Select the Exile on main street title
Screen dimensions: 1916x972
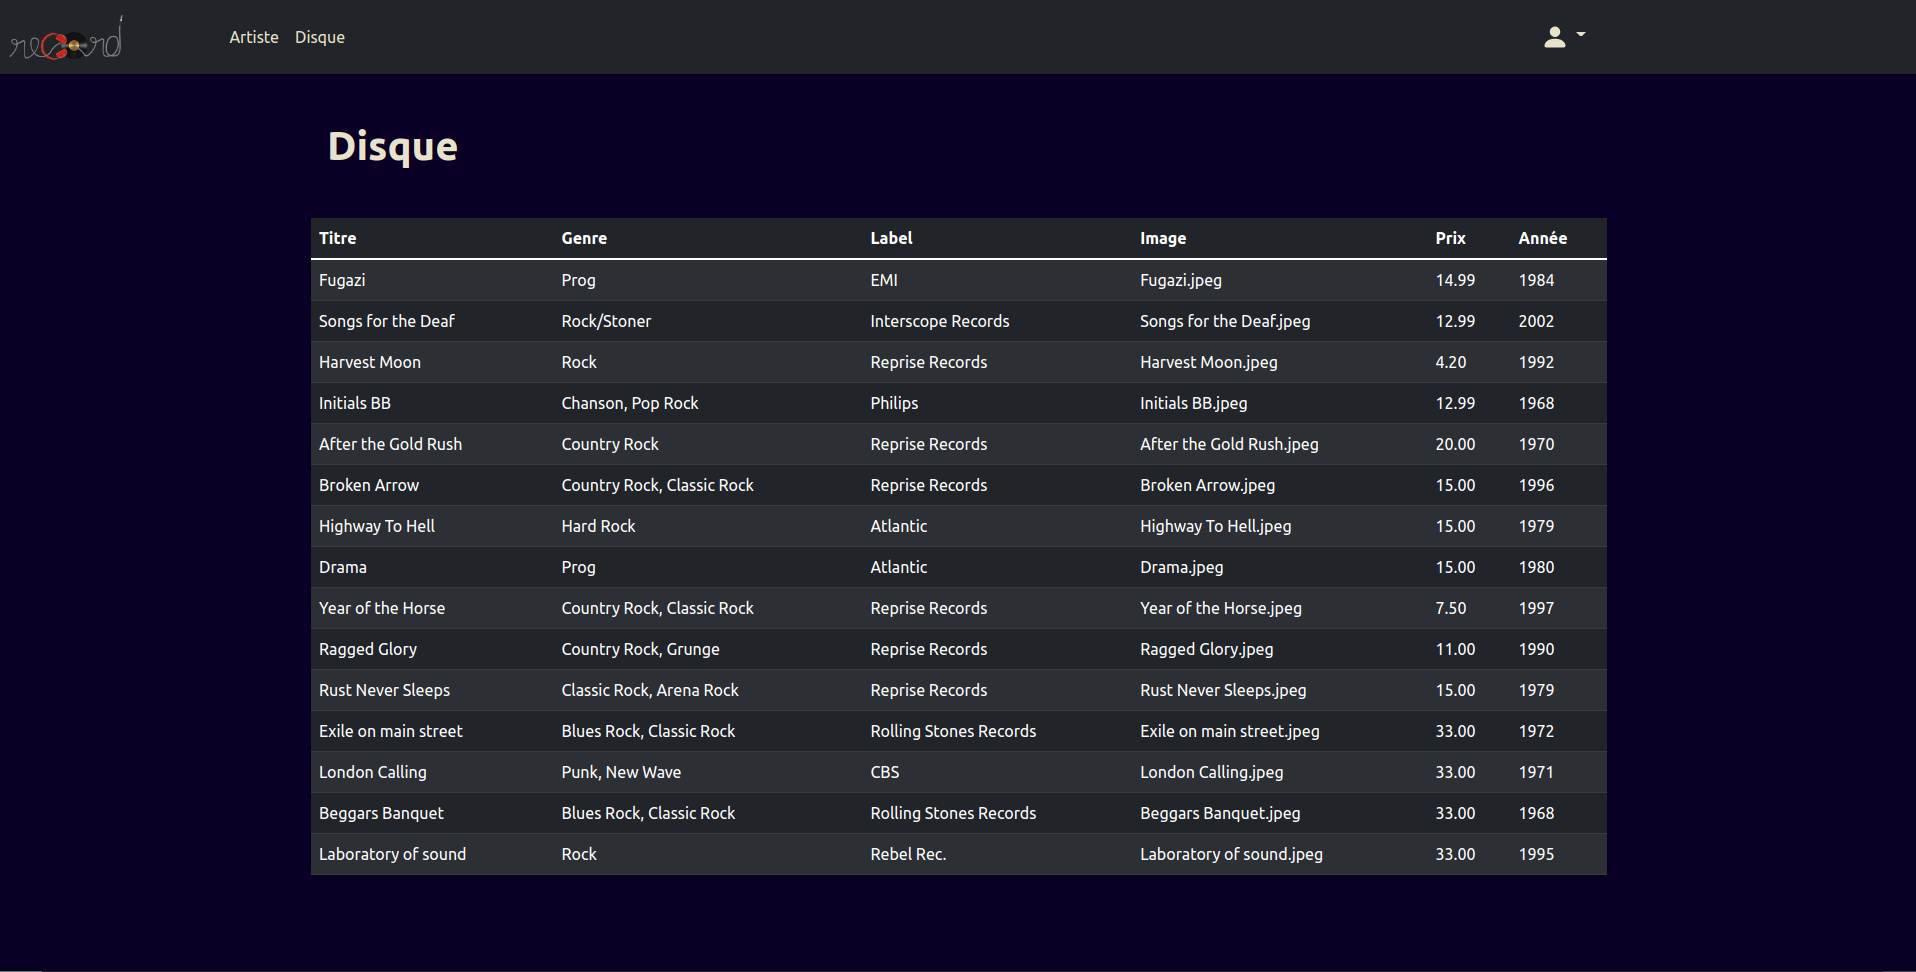coord(391,731)
